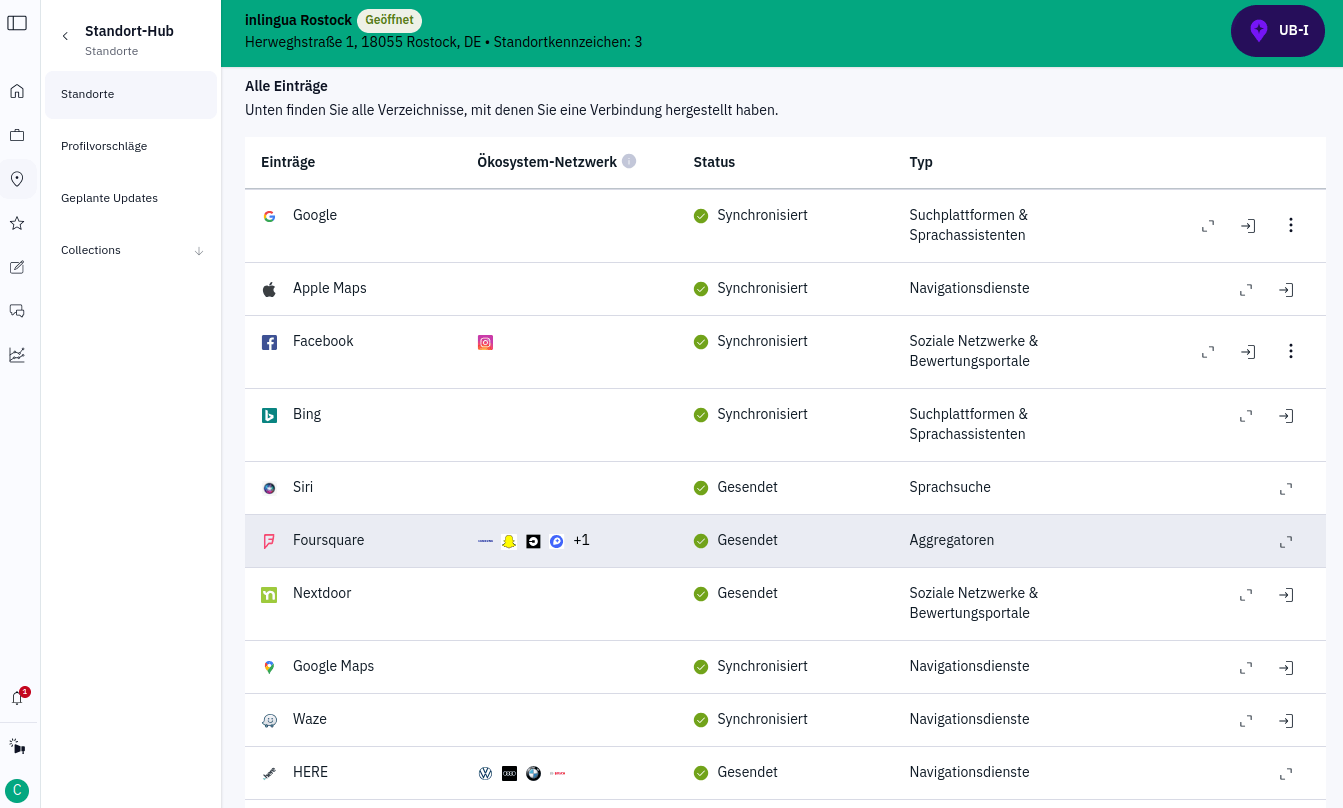The width and height of the screenshot is (1343, 808).
Task: Click the UB-I button in header
Action: point(1278,31)
